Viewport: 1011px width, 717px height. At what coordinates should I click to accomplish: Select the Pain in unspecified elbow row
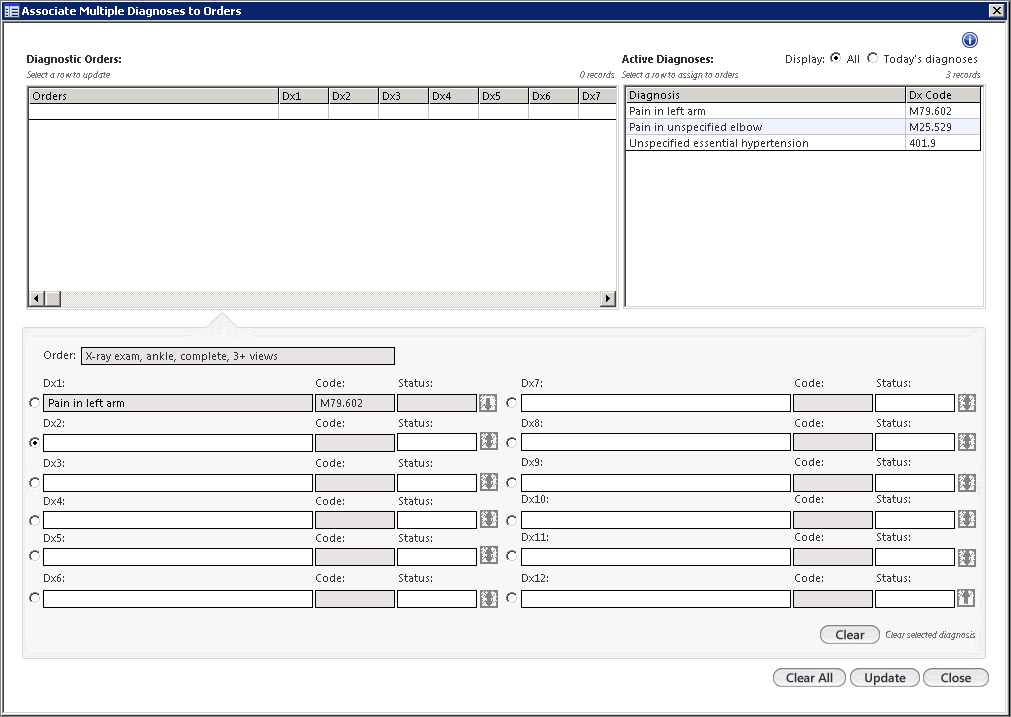803,127
